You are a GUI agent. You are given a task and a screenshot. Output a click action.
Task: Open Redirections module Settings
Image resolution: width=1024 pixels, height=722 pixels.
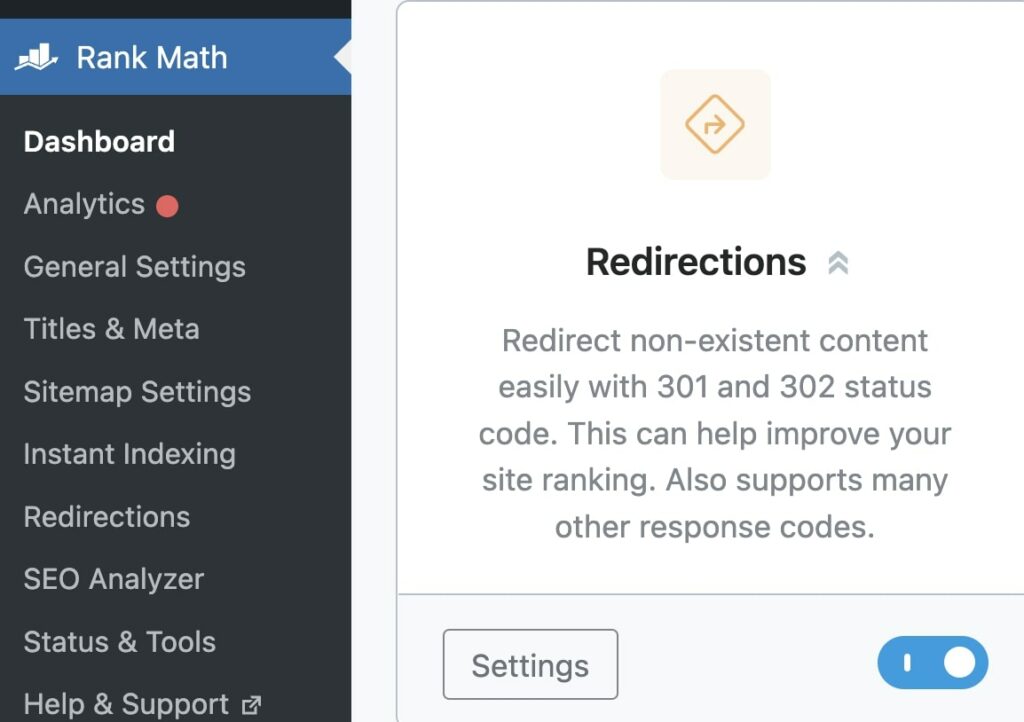530,664
